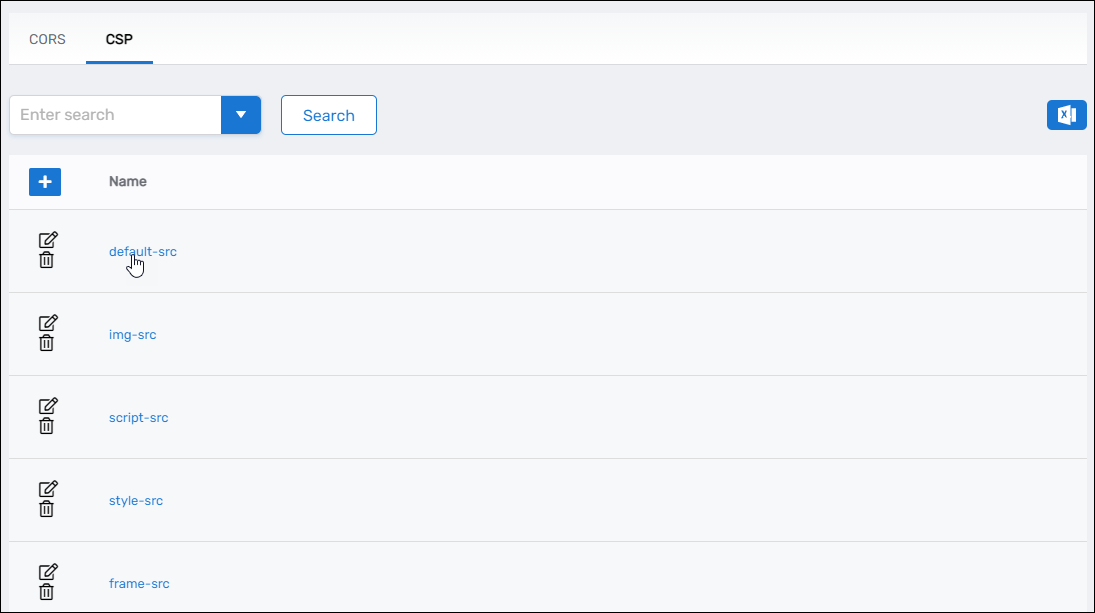The image size is (1095, 613).
Task: Click the Name column header
Action: [127, 182]
